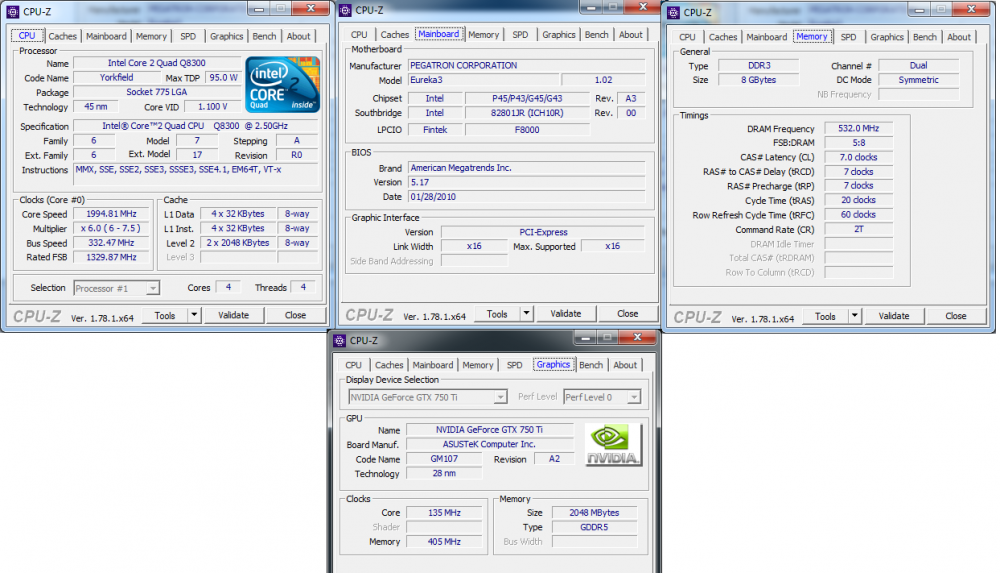The image size is (1000, 573).
Task: Open Bench tab in Graphics window
Action: tap(591, 365)
